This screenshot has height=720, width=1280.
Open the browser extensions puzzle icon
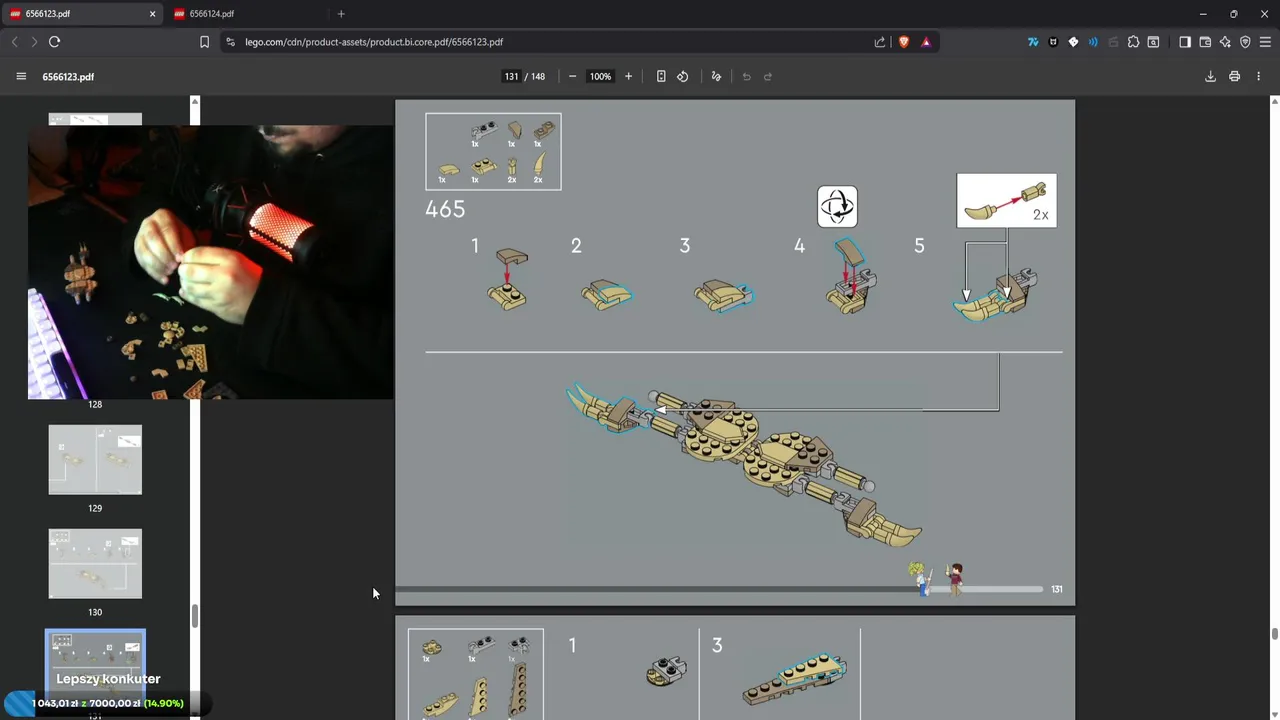[x=1133, y=42]
